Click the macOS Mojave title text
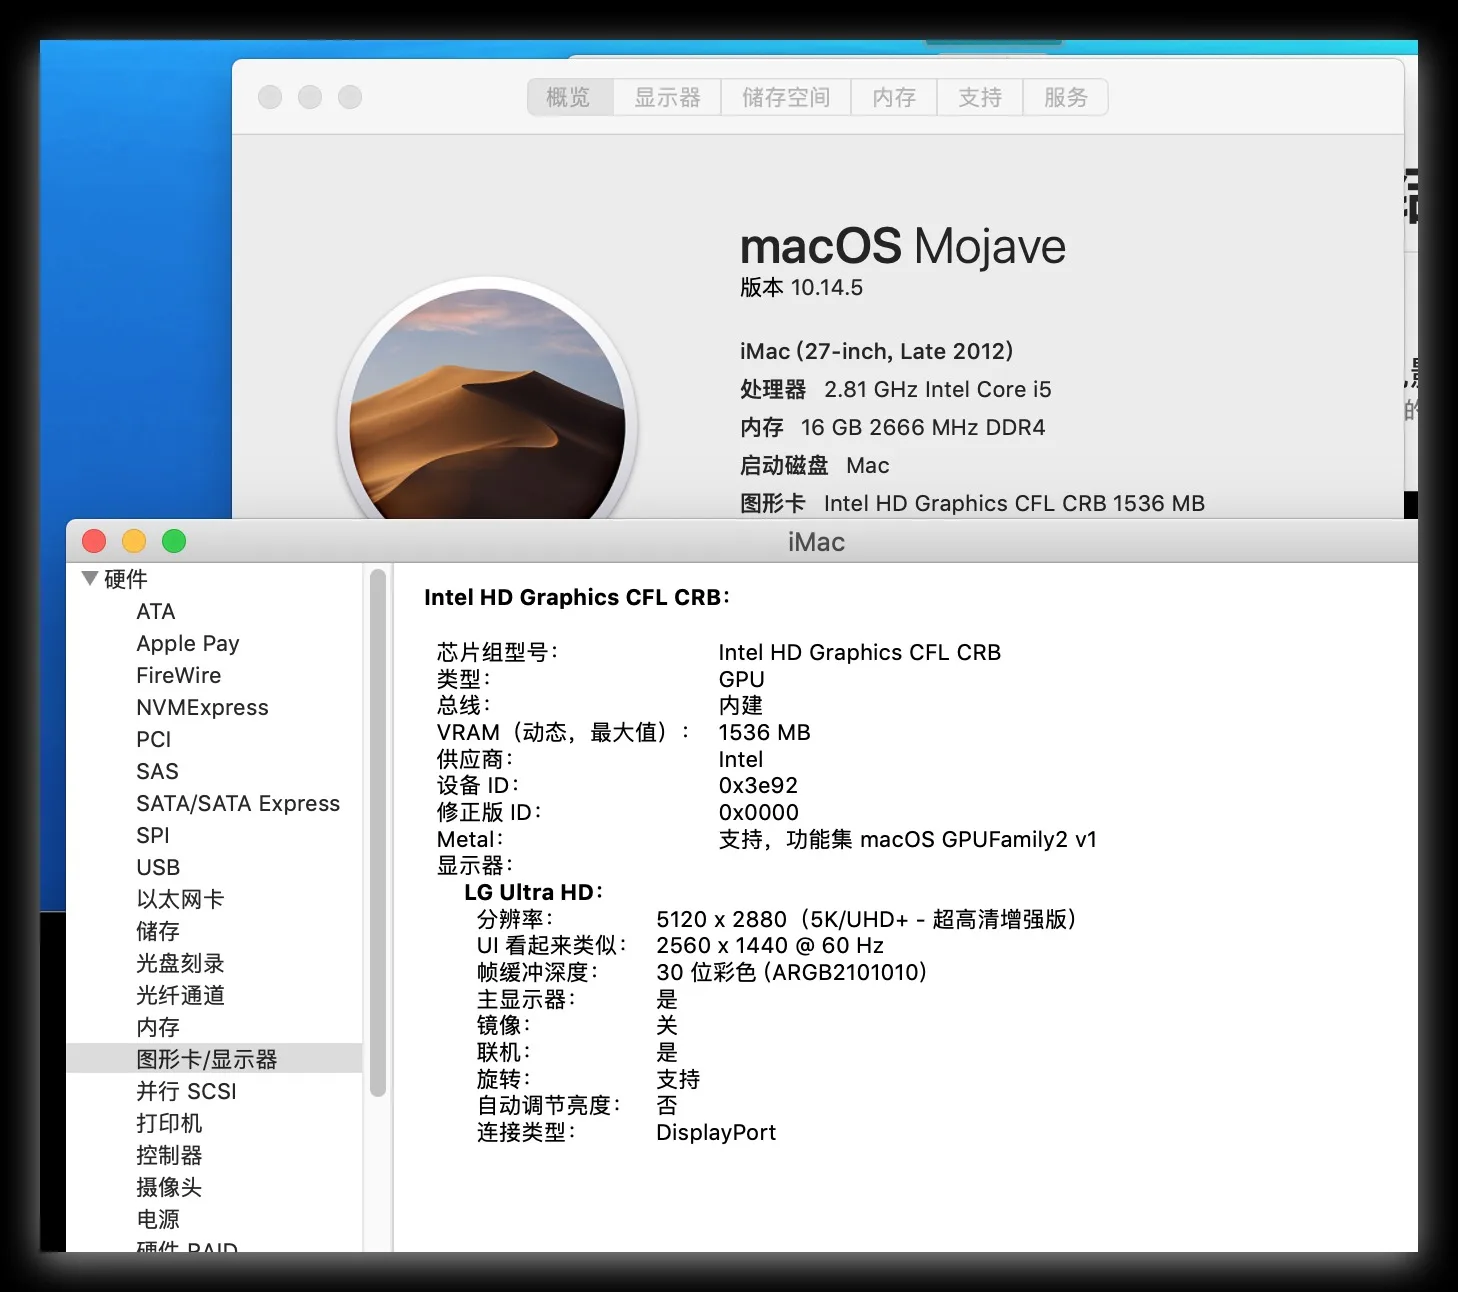The image size is (1458, 1292). [x=903, y=246]
